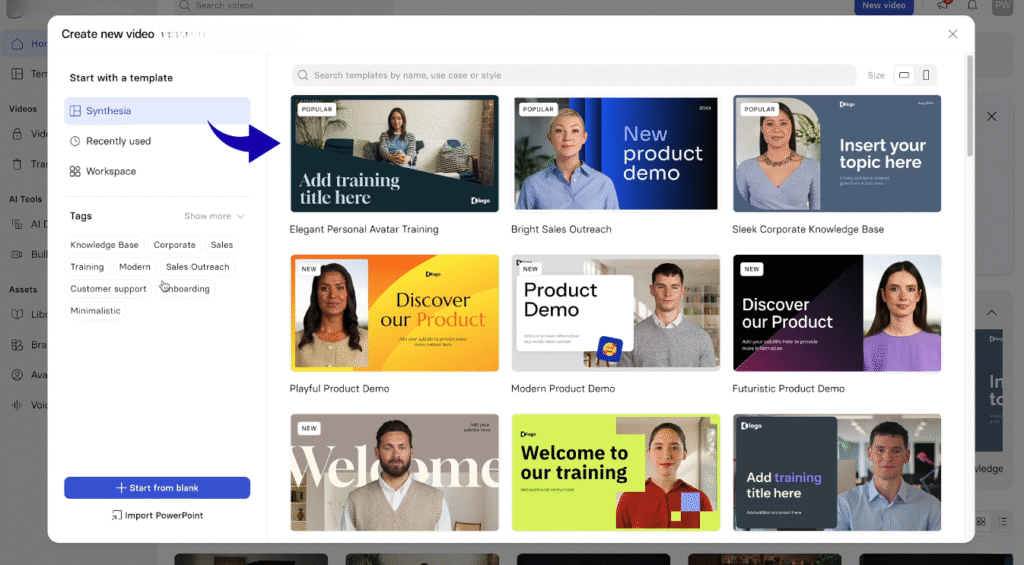1024x565 pixels.
Task: Choose Elegant Personal Avatar Training template
Action: click(394, 154)
